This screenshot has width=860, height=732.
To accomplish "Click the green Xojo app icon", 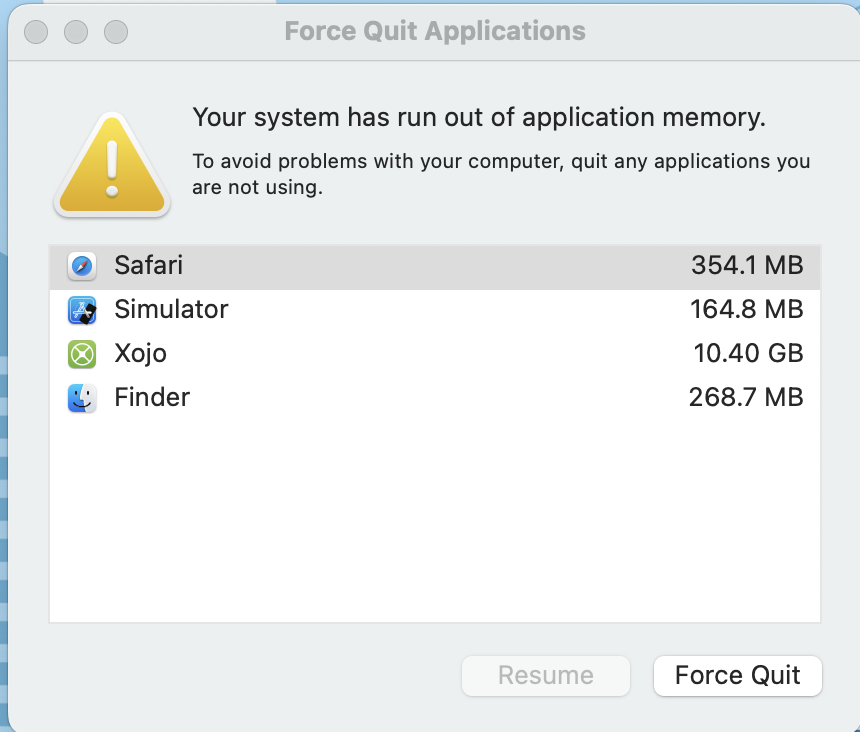I will 82,354.
